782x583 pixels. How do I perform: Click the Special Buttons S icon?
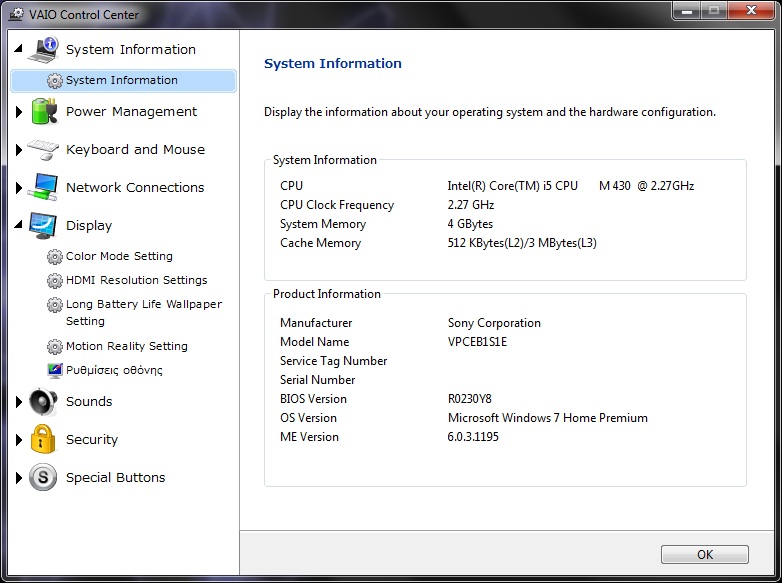click(43, 477)
